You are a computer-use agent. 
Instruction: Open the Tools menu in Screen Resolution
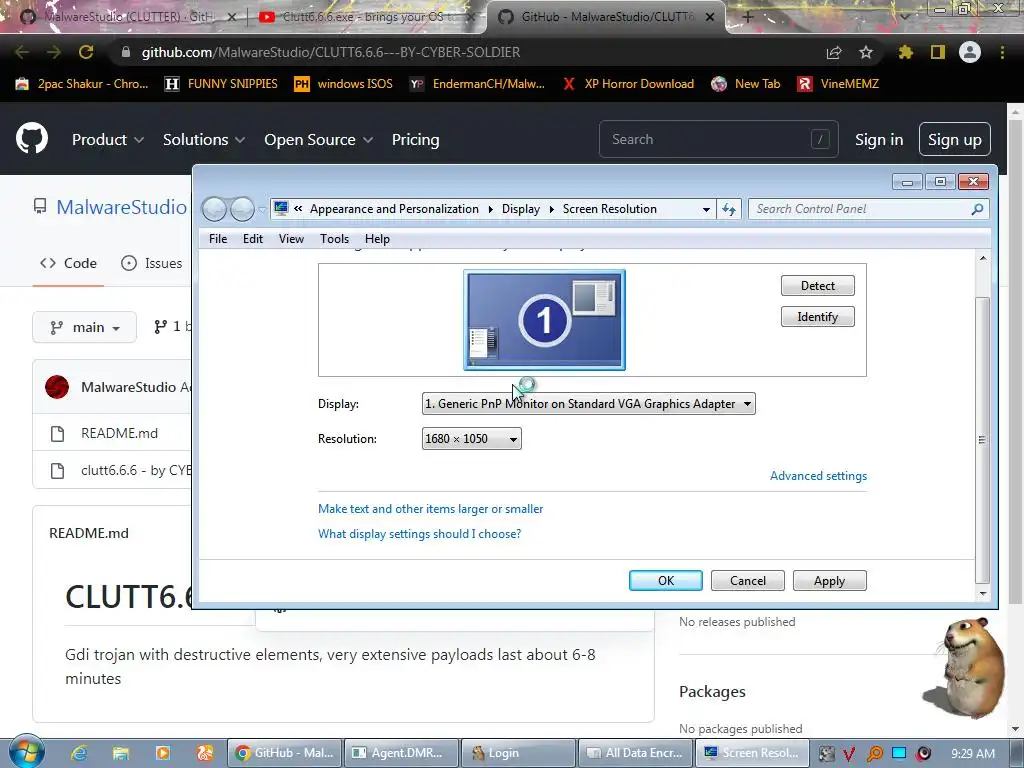click(x=334, y=239)
